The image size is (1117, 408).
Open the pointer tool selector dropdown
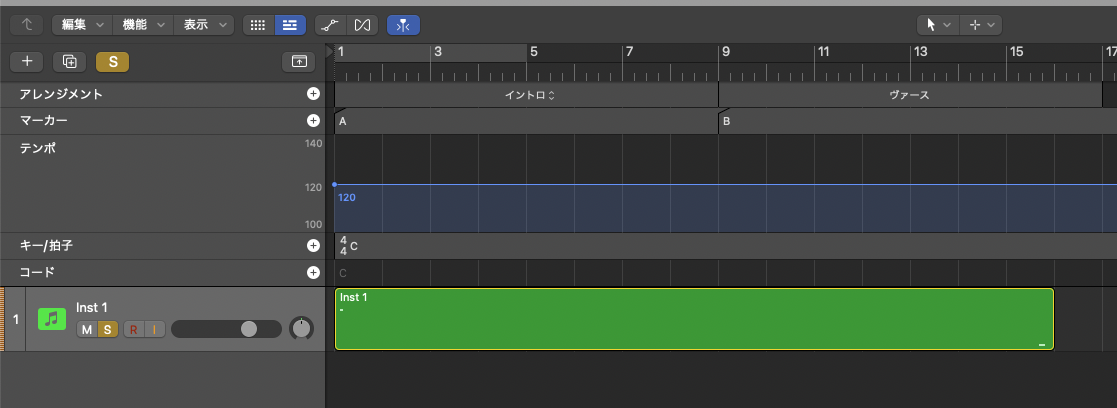click(x=936, y=24)
